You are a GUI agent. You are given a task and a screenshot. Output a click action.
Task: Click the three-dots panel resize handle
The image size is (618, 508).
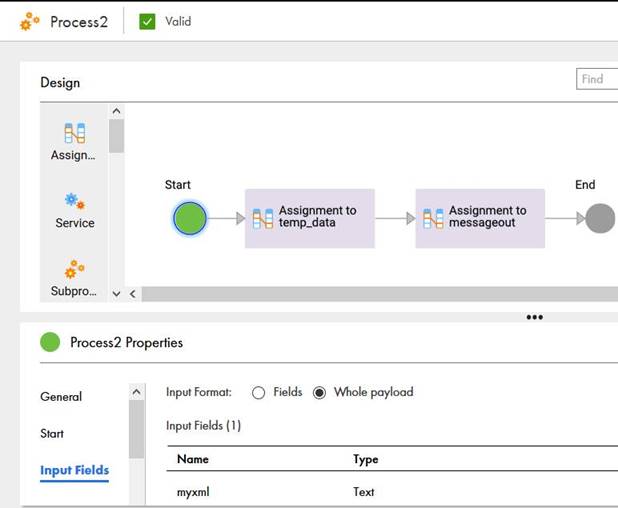coord(535,317)
